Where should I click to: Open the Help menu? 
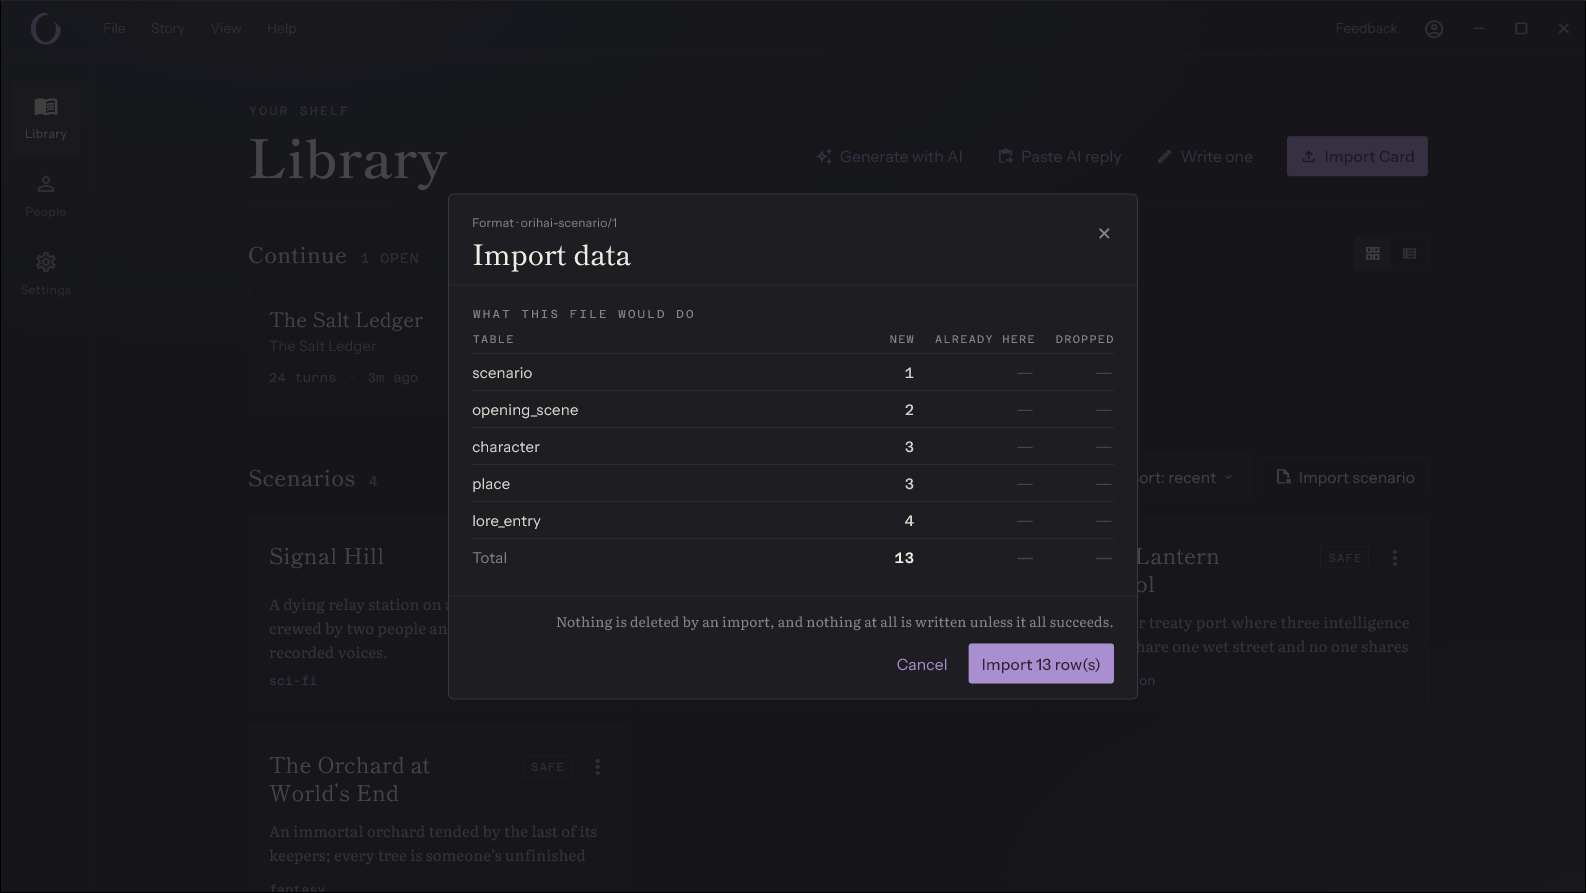281,28
